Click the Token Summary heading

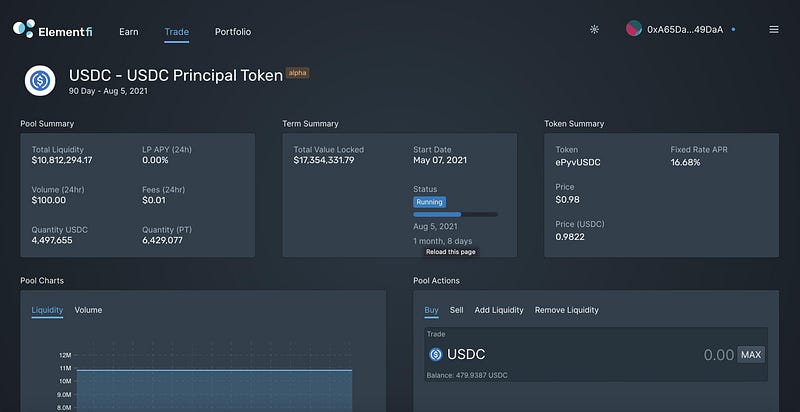click(x=574, y=124)
